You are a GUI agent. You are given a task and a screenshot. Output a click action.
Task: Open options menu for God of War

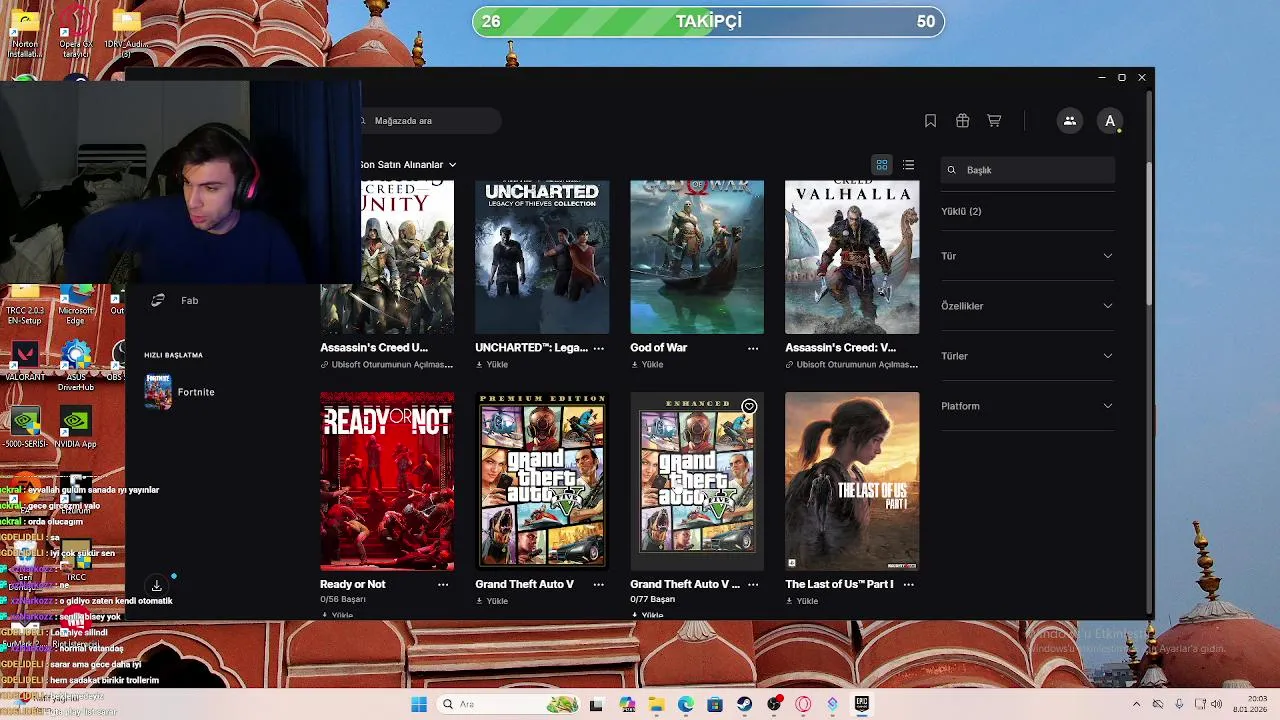click(x=753, y=348)
